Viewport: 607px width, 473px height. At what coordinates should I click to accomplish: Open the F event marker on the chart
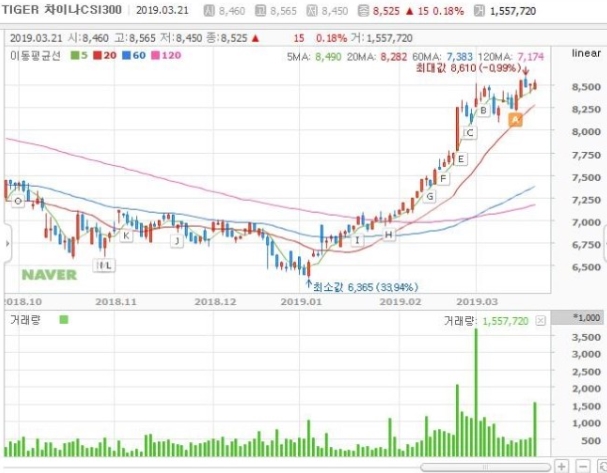443,179
